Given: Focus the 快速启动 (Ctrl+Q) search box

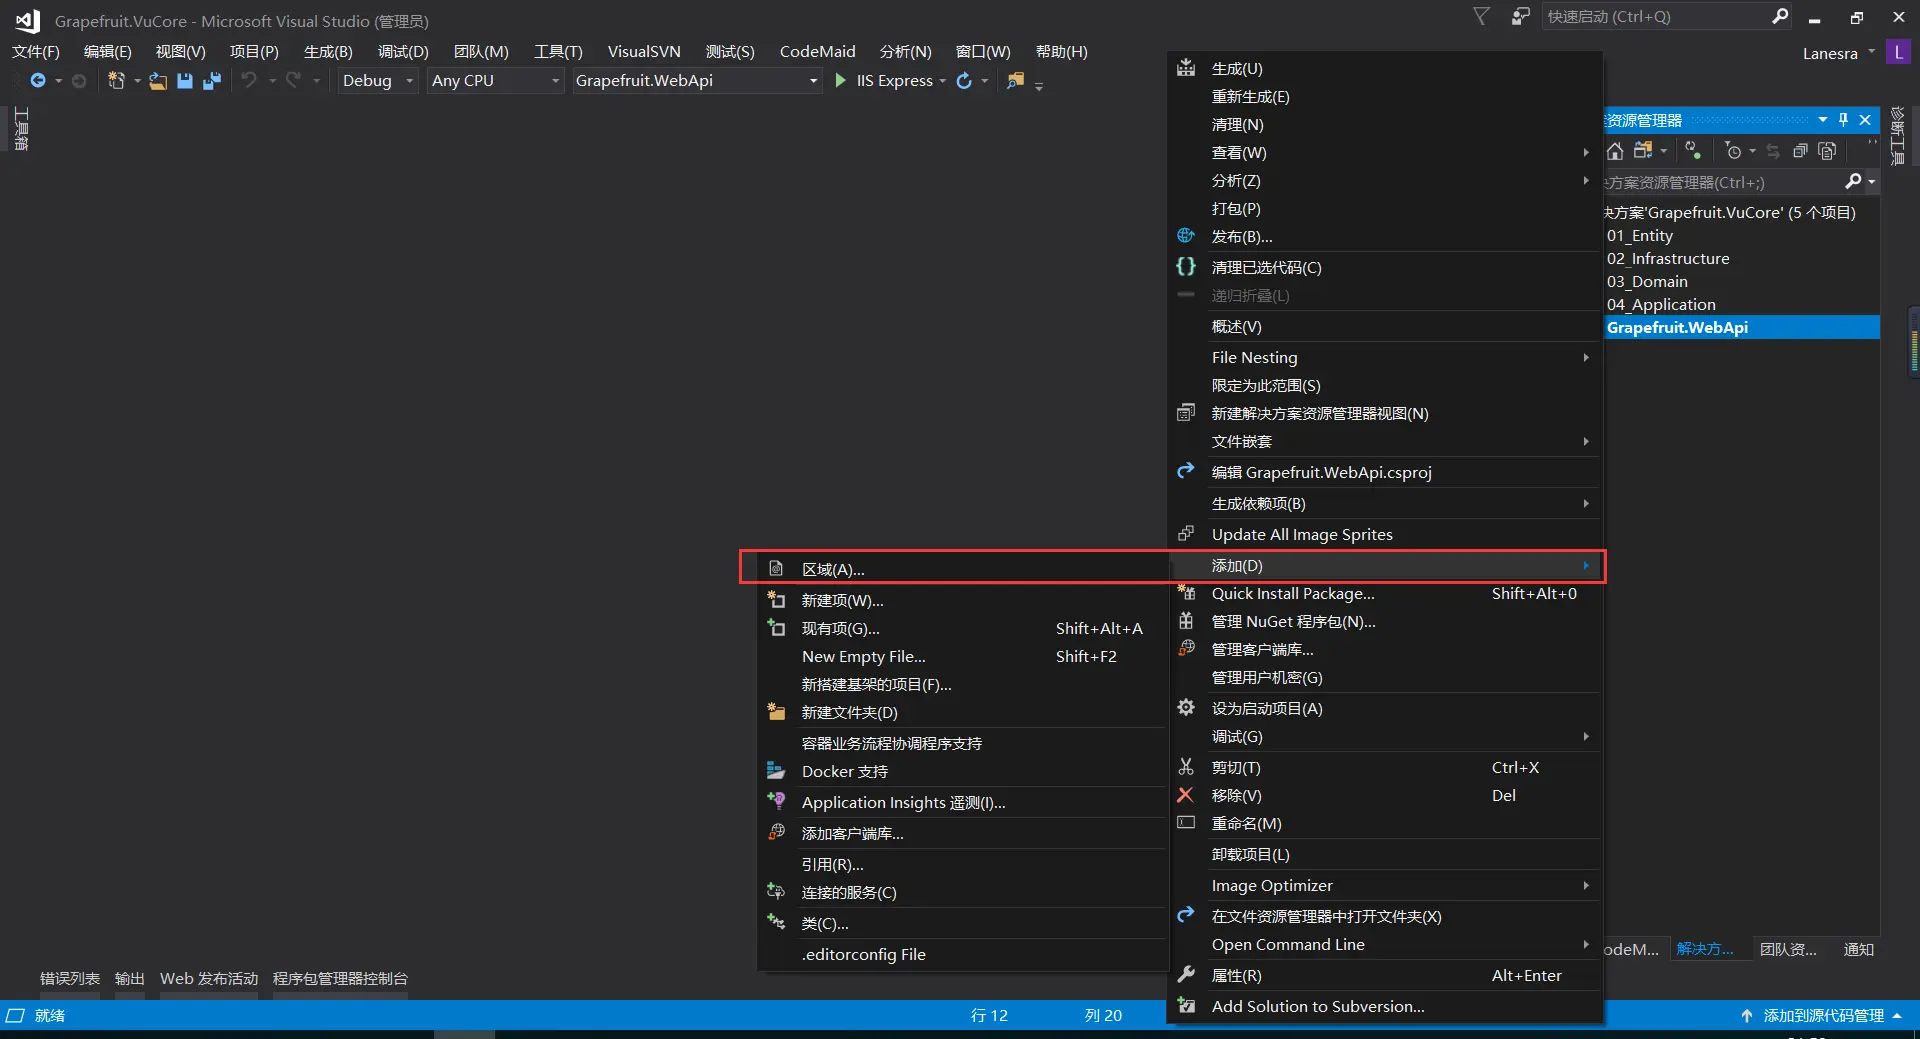Looking at the screenshot, I should (1655, 16).
